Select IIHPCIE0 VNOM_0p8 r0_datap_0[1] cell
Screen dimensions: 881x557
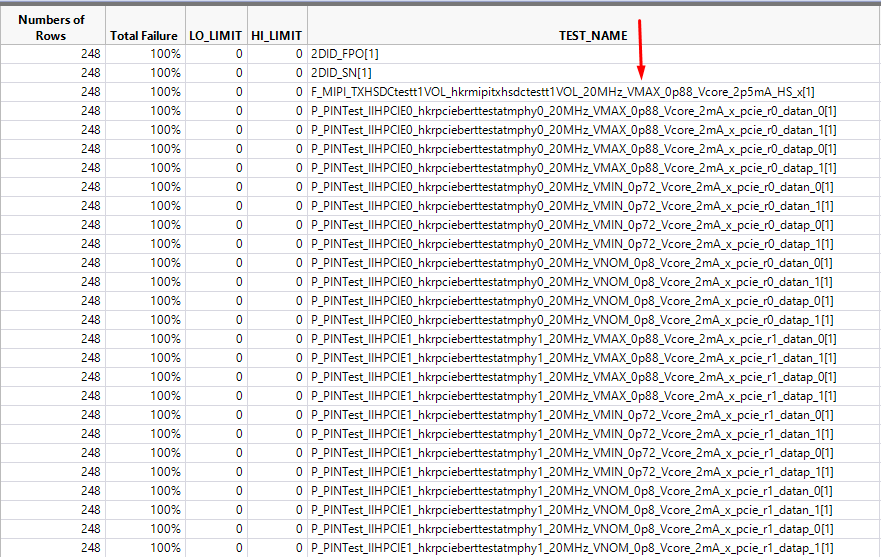[593, 301]
